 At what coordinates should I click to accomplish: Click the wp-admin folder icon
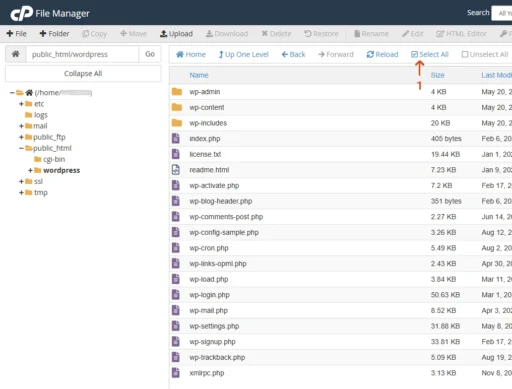tap(177, 92)
